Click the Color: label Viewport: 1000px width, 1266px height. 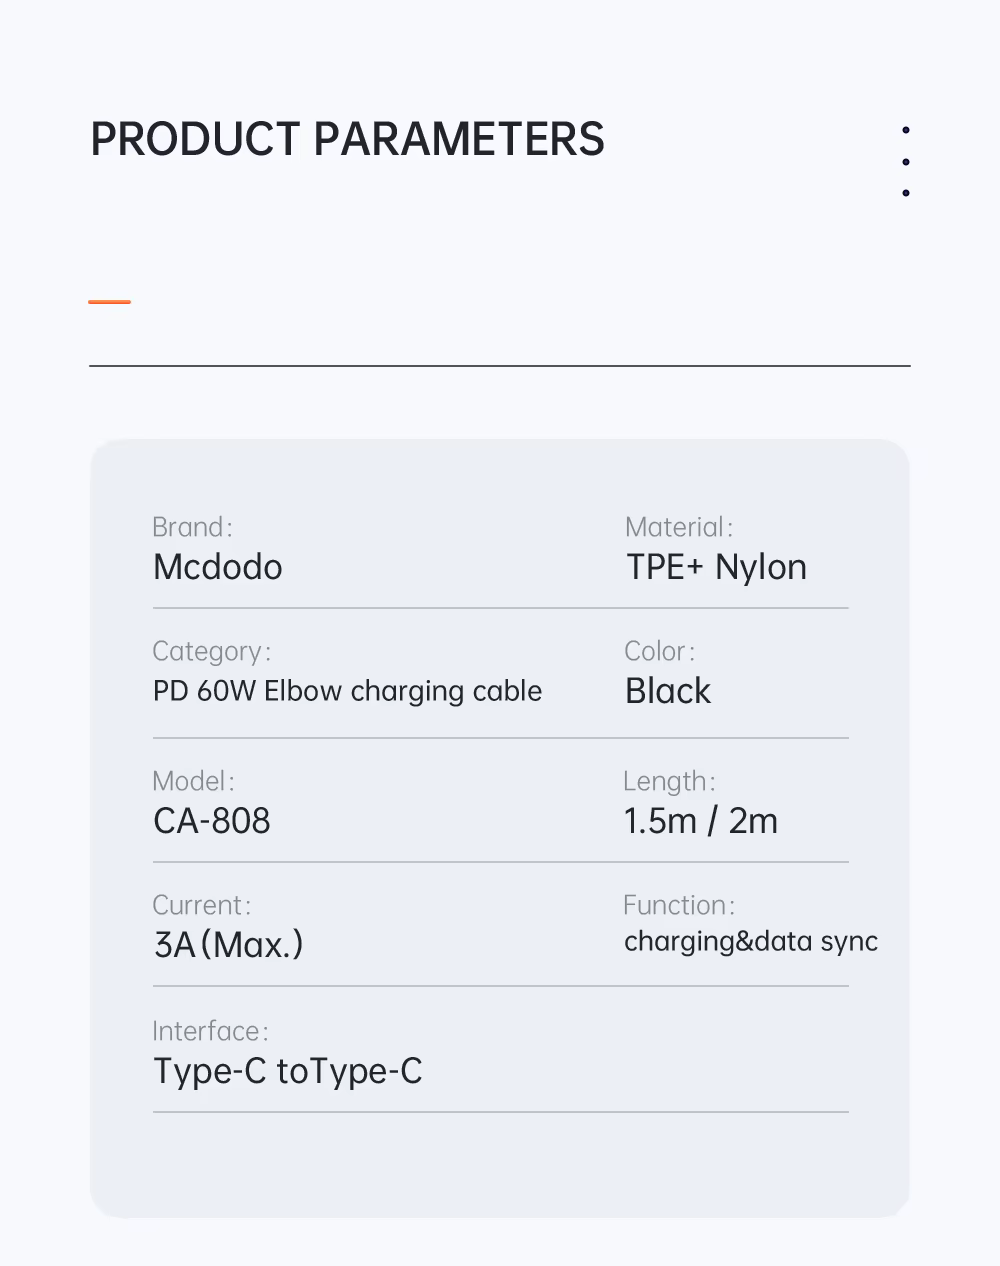[660, 651]
